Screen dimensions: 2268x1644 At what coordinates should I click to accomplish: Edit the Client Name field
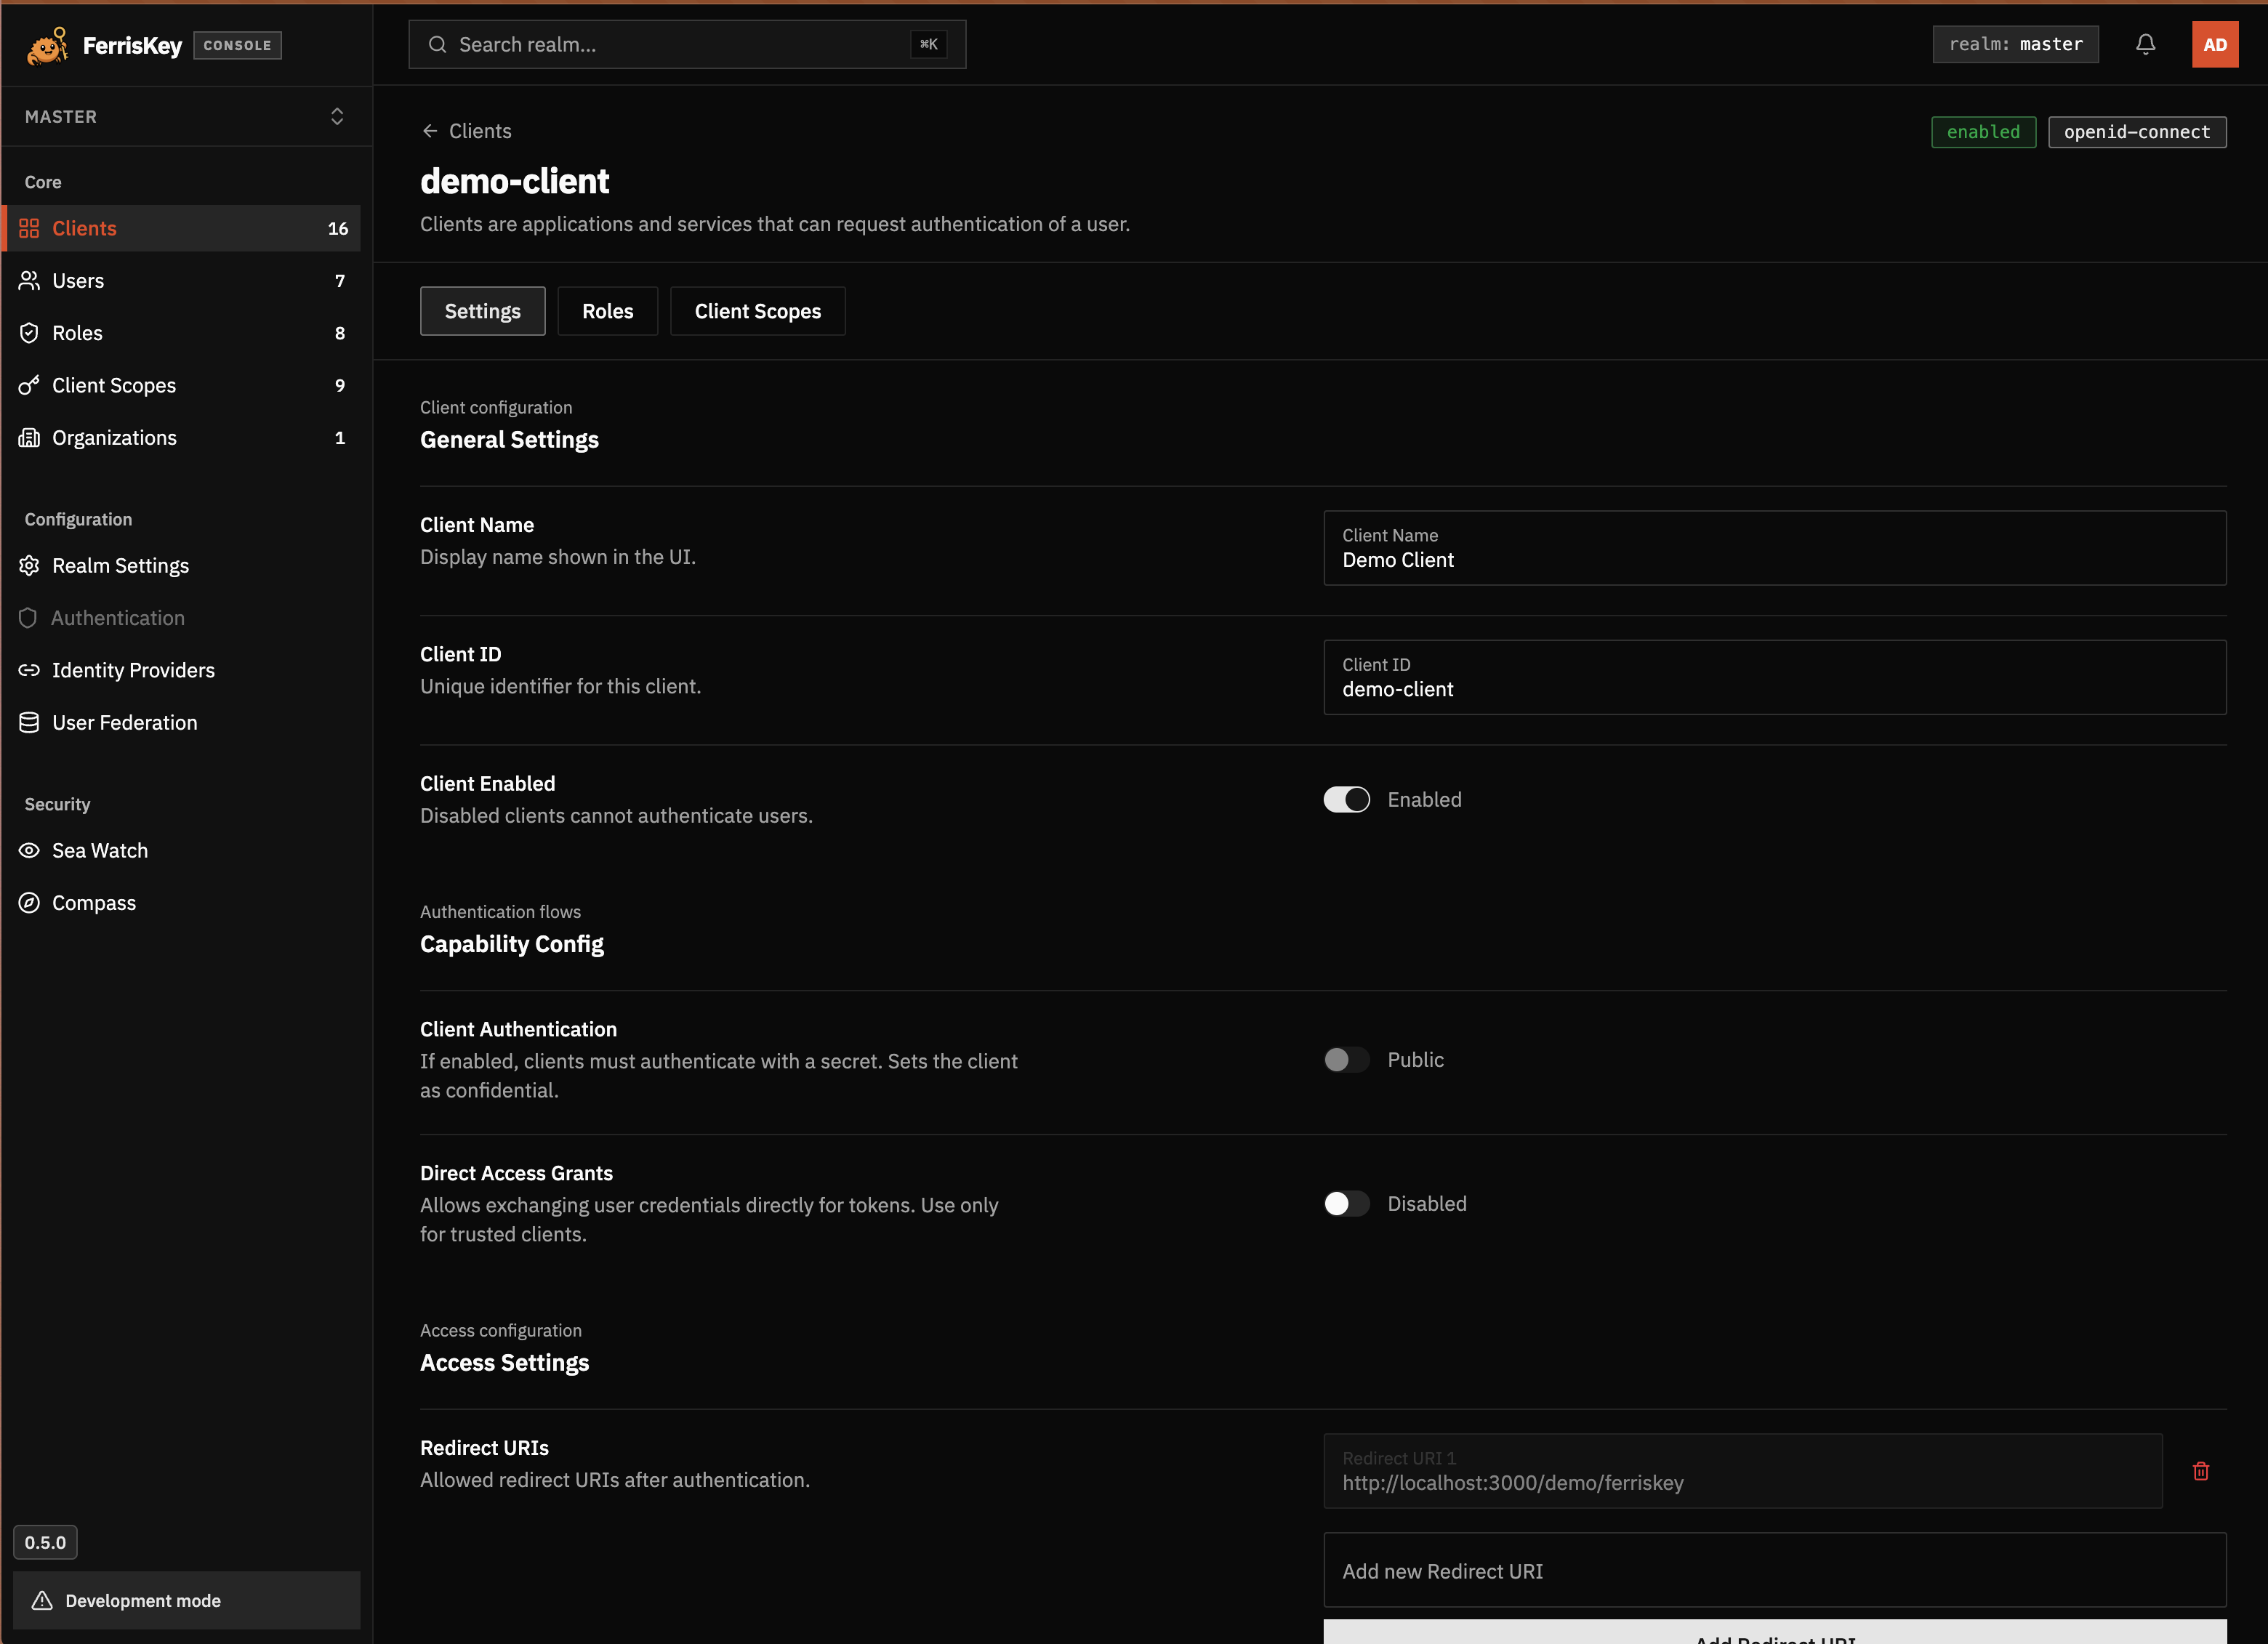pyautogui.click(x=1774, y=548)
